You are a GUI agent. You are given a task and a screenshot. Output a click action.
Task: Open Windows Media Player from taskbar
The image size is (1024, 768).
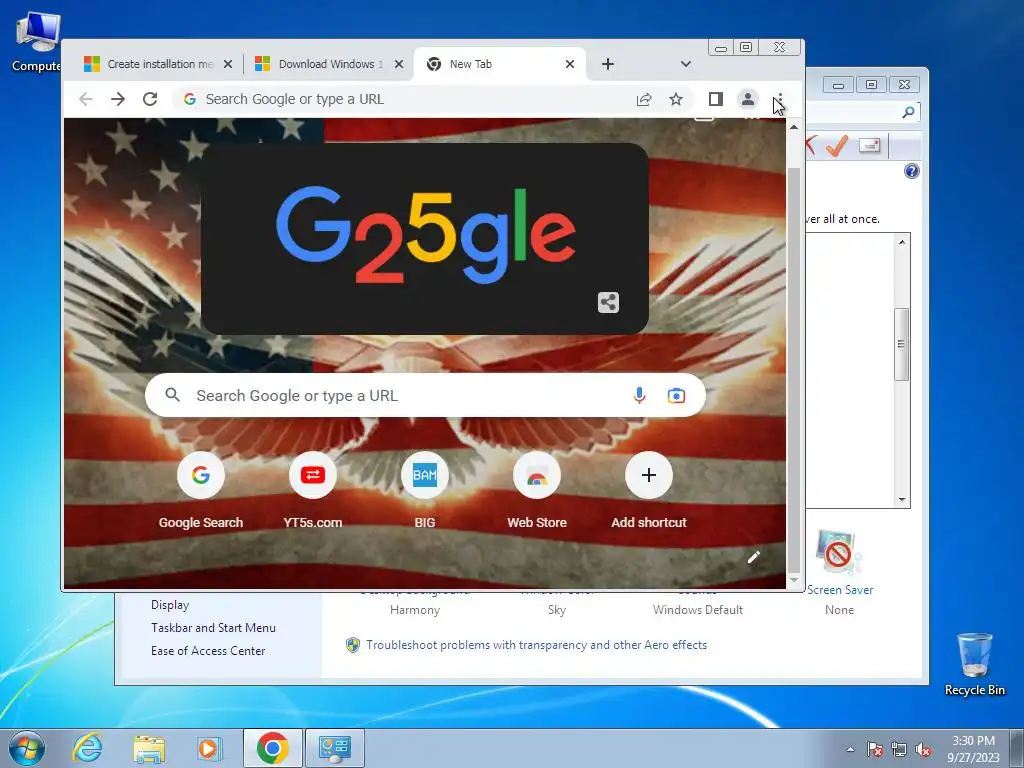209,748
